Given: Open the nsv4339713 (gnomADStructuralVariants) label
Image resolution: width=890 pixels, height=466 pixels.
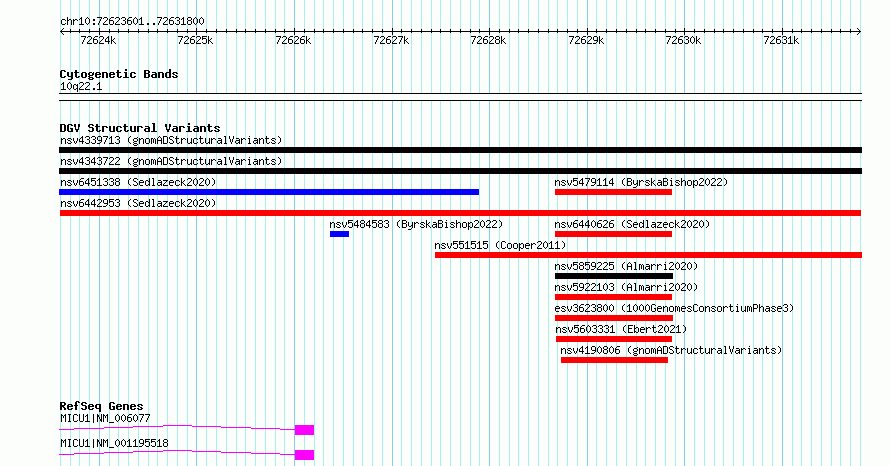Looking at the screenshot, I should coord(171,140).
